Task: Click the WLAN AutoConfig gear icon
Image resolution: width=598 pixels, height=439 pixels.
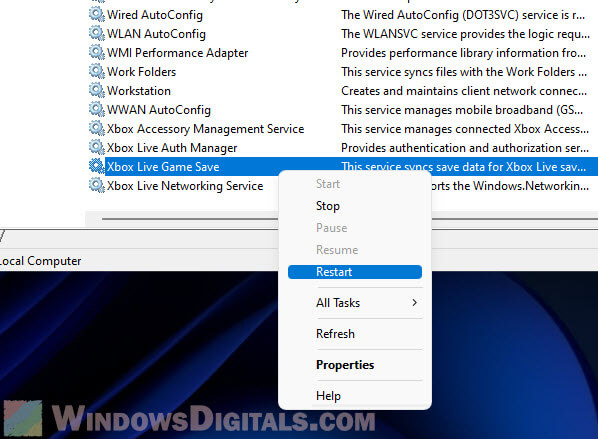Action: (97, 34)
